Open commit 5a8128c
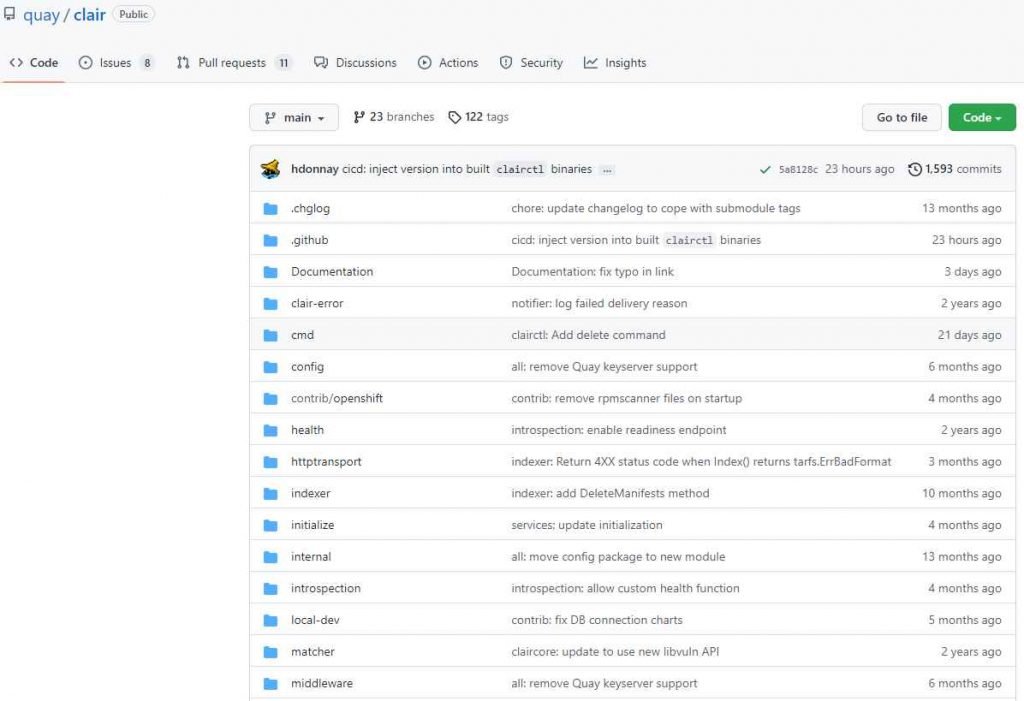 [798, 170]
